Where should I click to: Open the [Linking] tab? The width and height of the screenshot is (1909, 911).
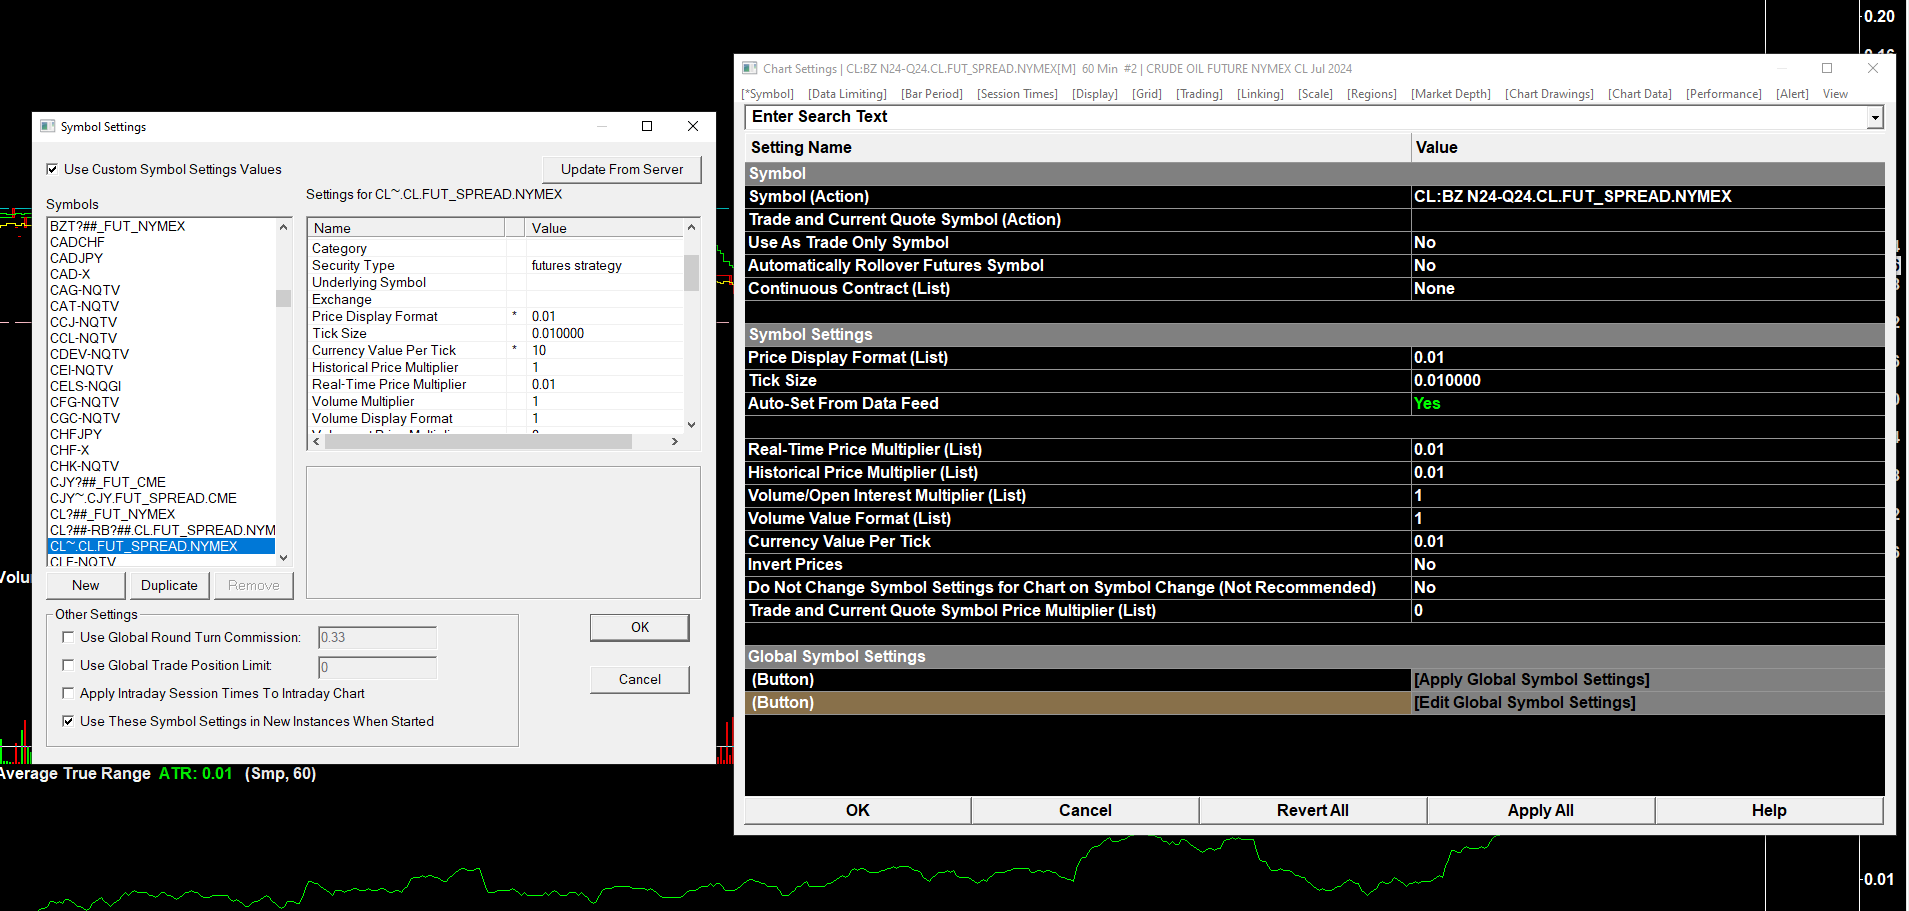(1260, 94)
